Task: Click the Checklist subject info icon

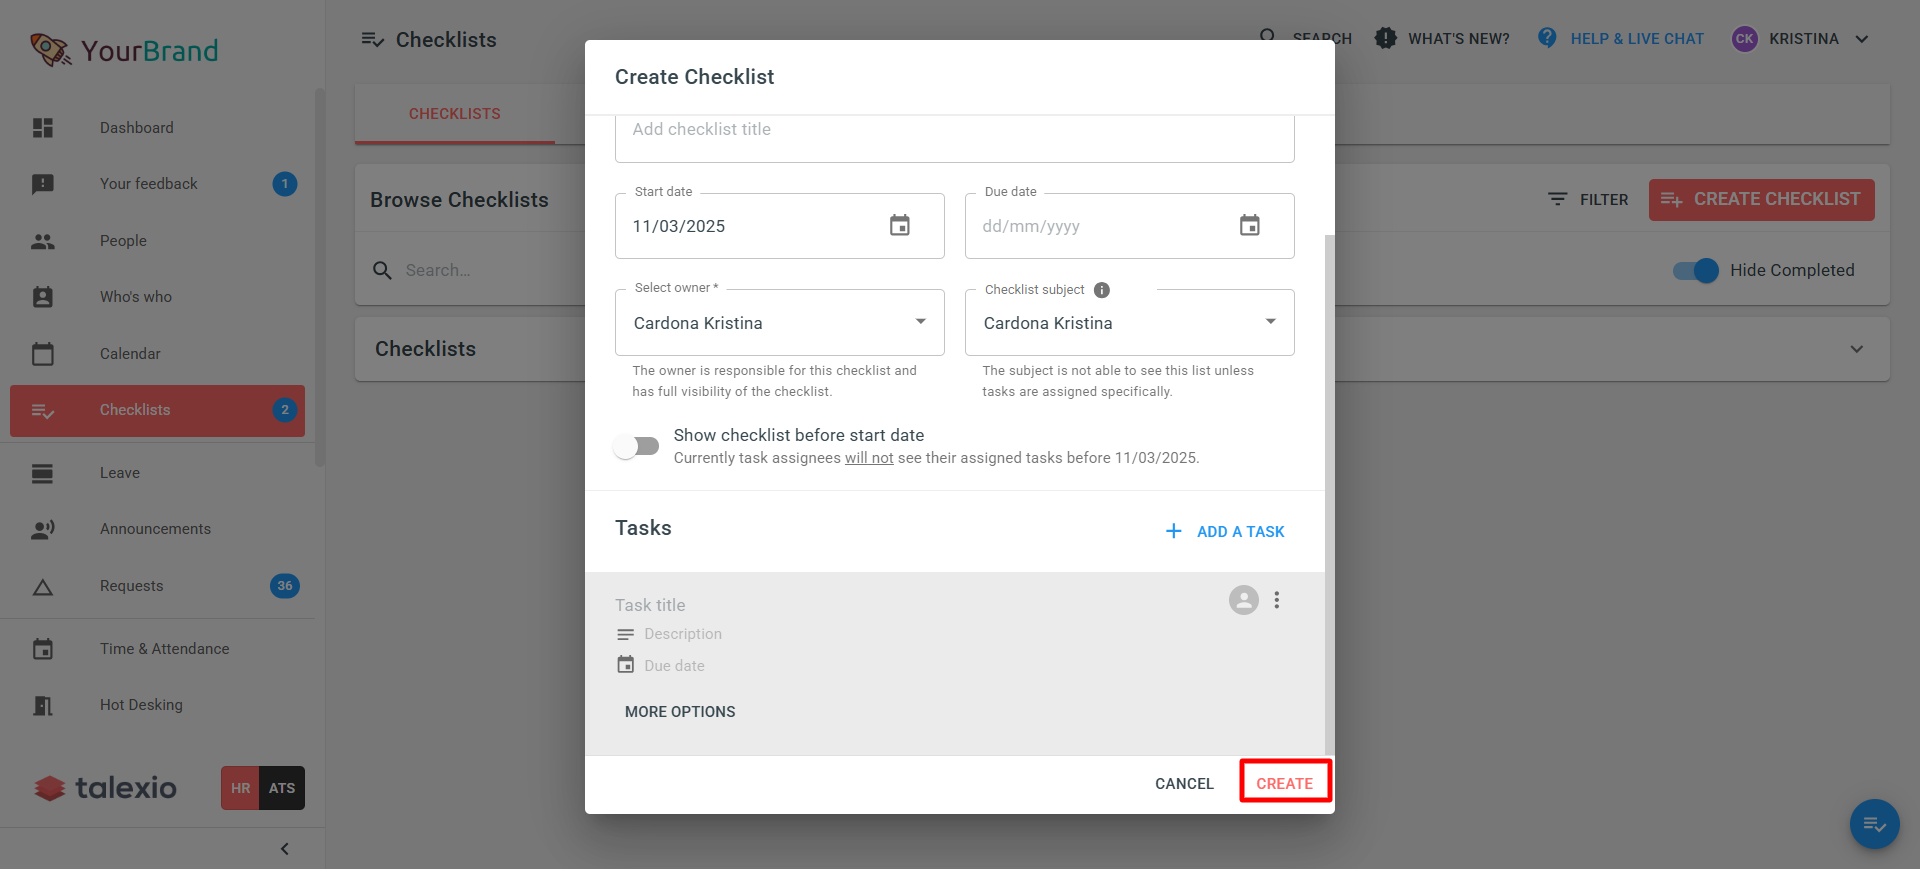Action: tap(1102, 290)
